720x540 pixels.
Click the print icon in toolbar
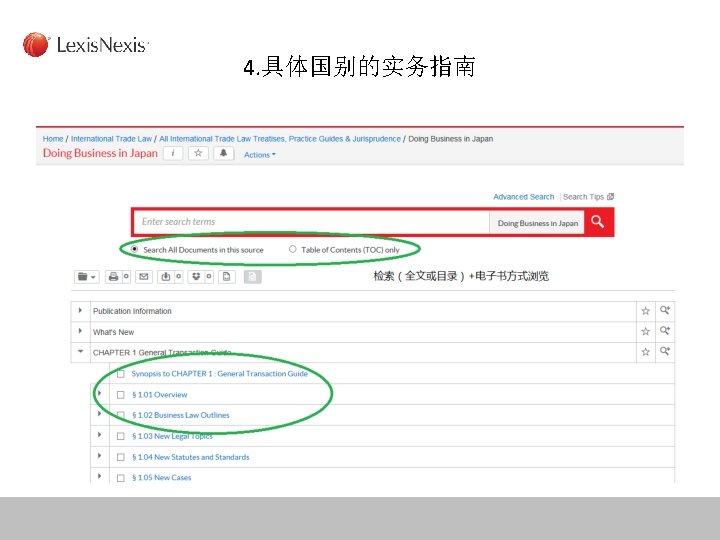[113, 276]
